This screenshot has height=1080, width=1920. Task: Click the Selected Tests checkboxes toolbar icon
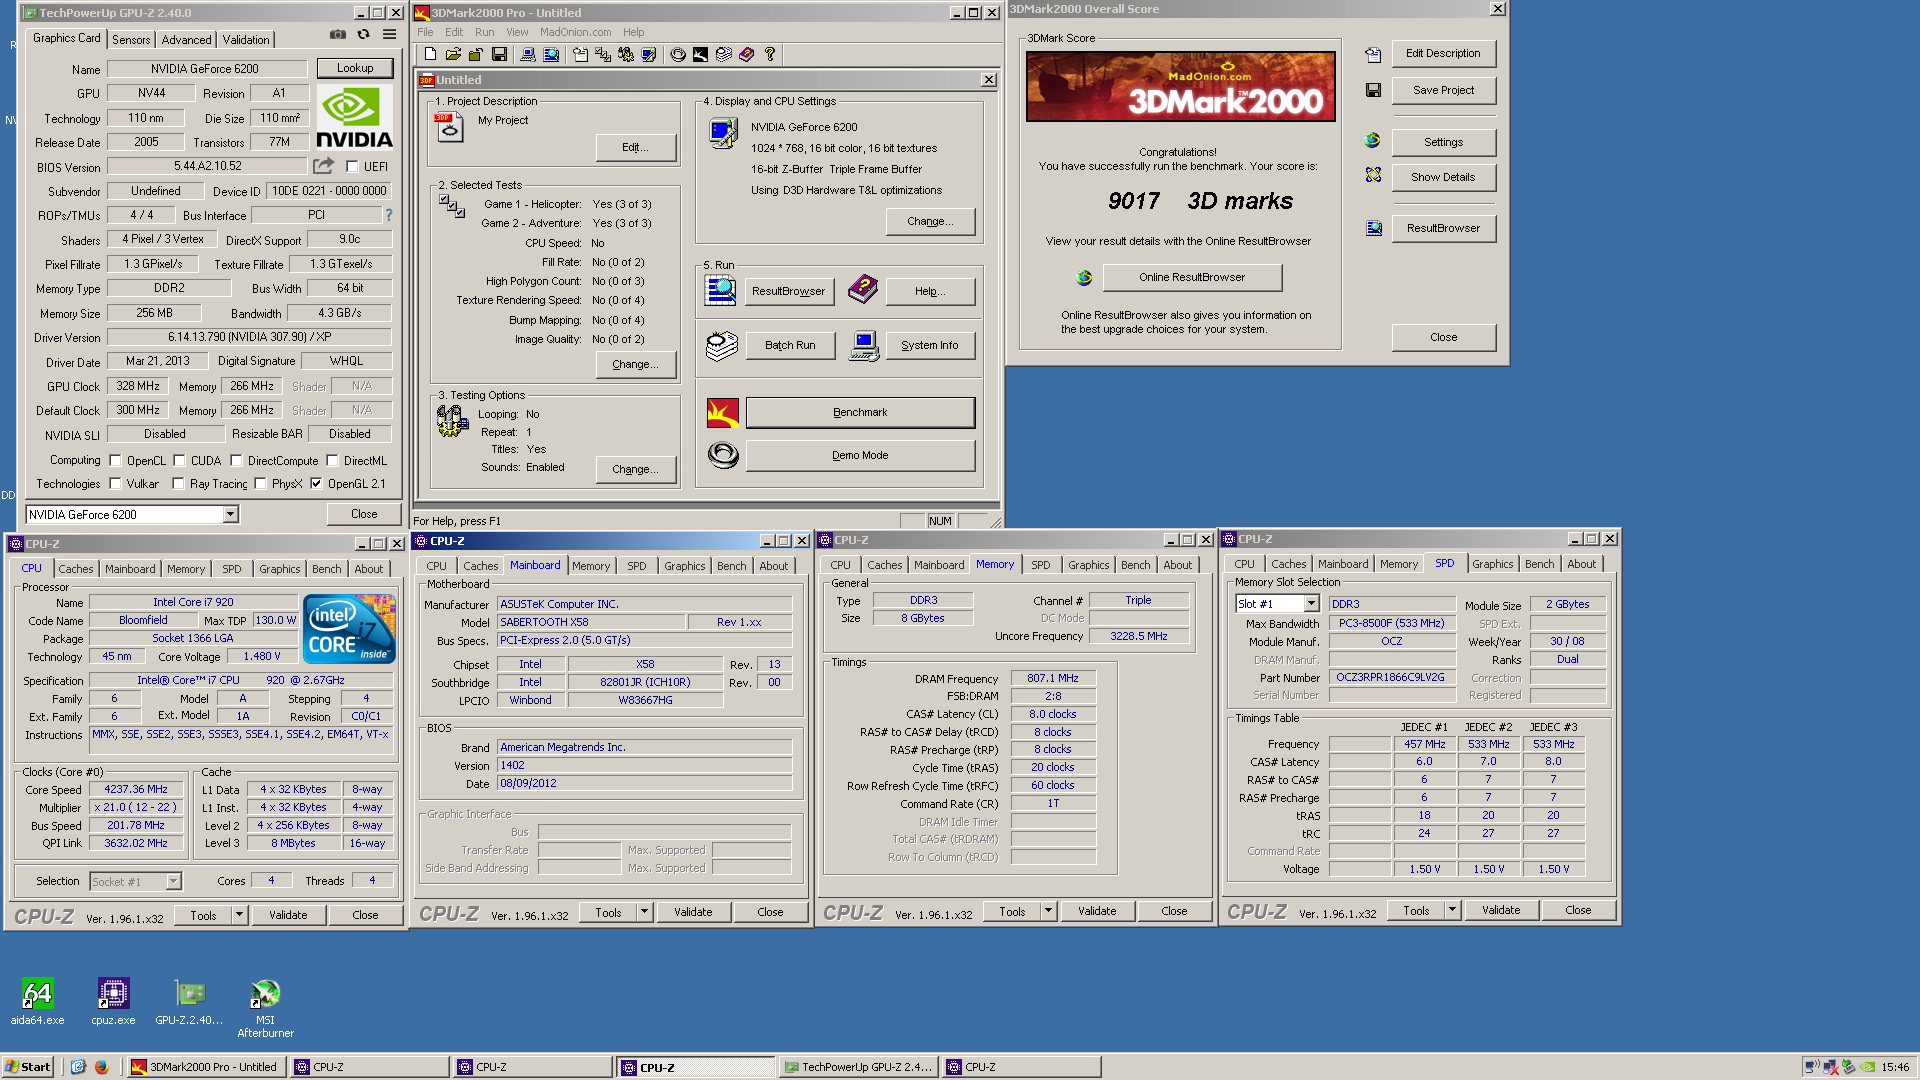coord(603,55)
